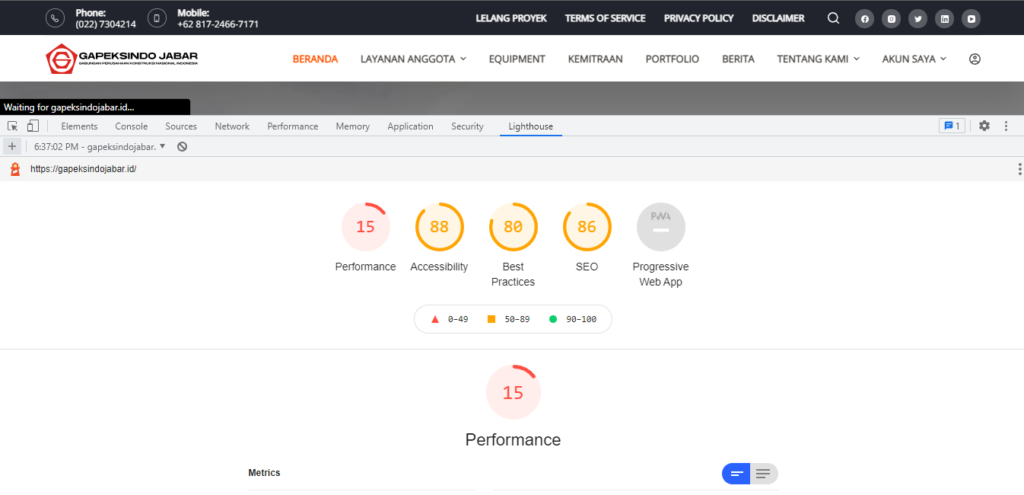Click the score scale legend 90-100

573,319
